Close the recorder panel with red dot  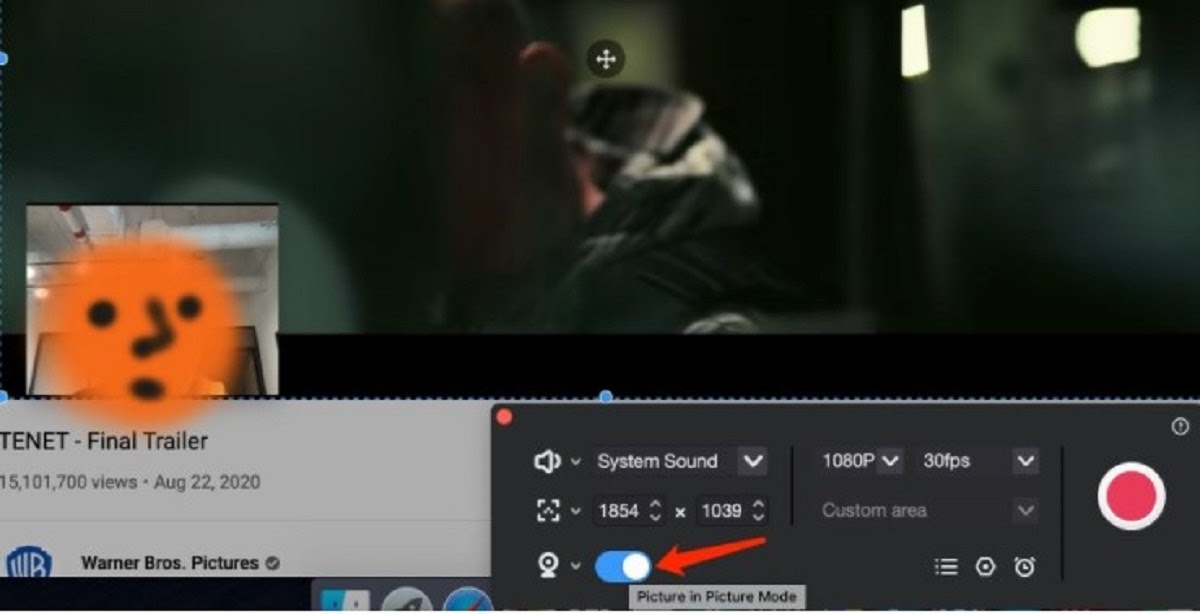[x=504, y=416]
